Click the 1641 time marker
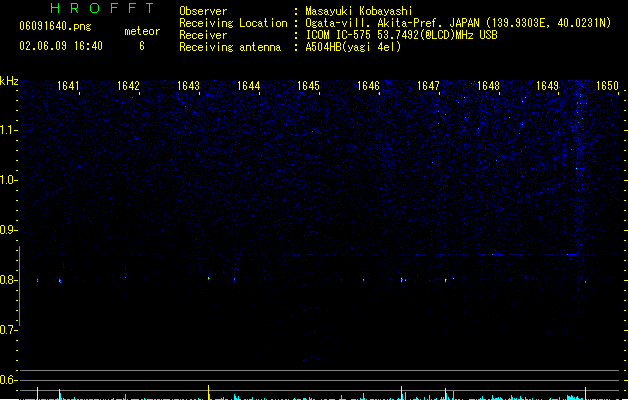 point(68,86)
